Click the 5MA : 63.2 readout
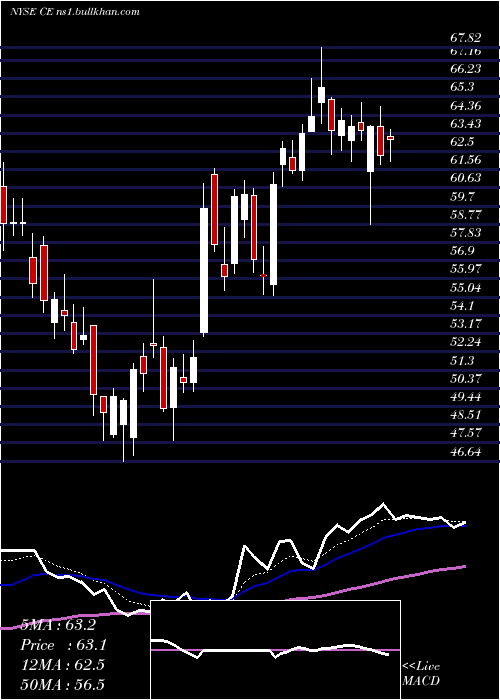The image size is (500, 700). (x=58, y=625)
